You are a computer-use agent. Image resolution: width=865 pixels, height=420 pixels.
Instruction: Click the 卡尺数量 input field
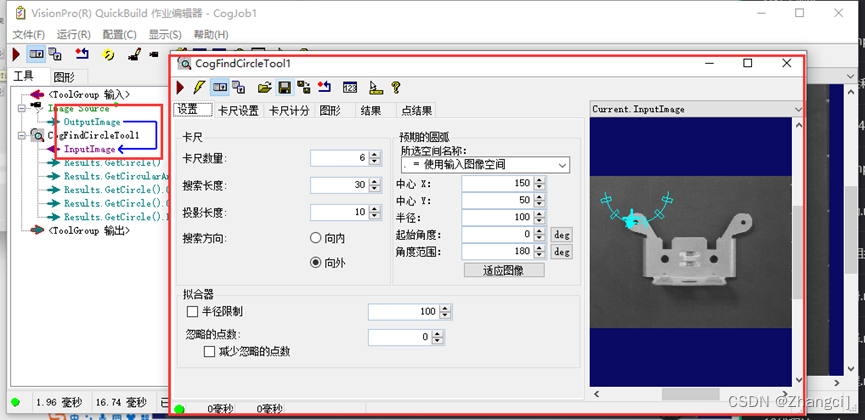click(x=339, y=158)
